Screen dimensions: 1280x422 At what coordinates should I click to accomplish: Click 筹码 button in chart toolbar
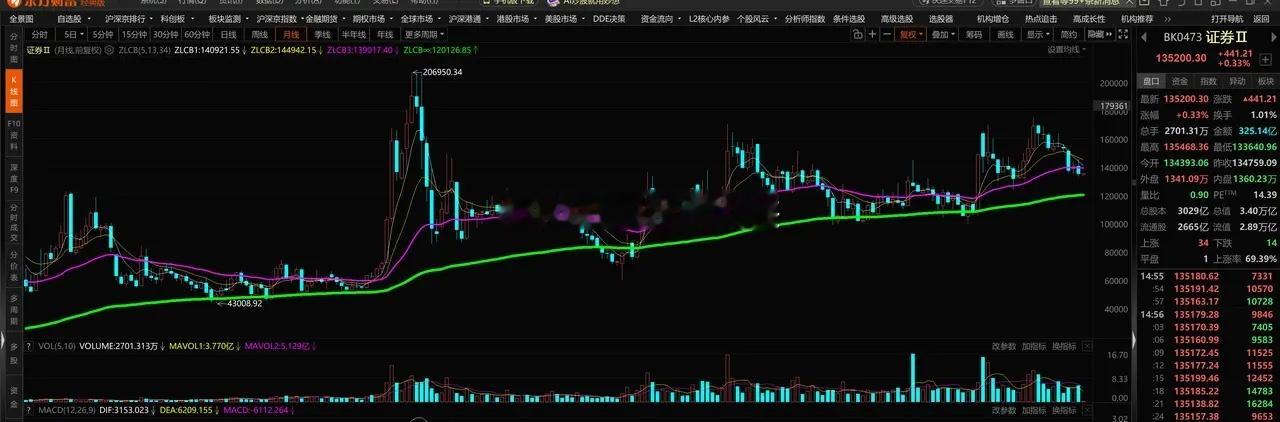click(974, 34)
